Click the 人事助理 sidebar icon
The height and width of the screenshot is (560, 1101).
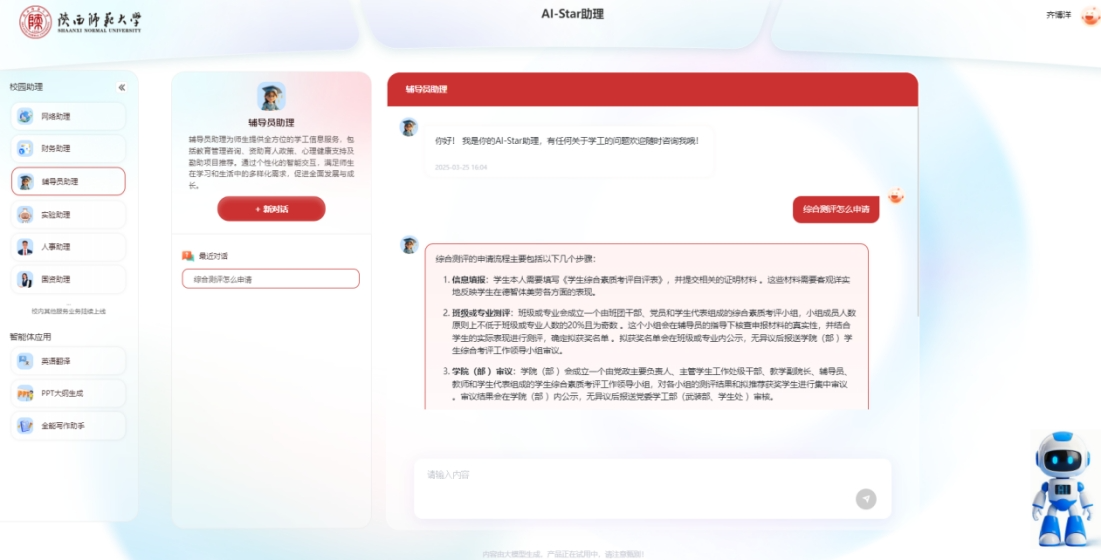point(25,247)
